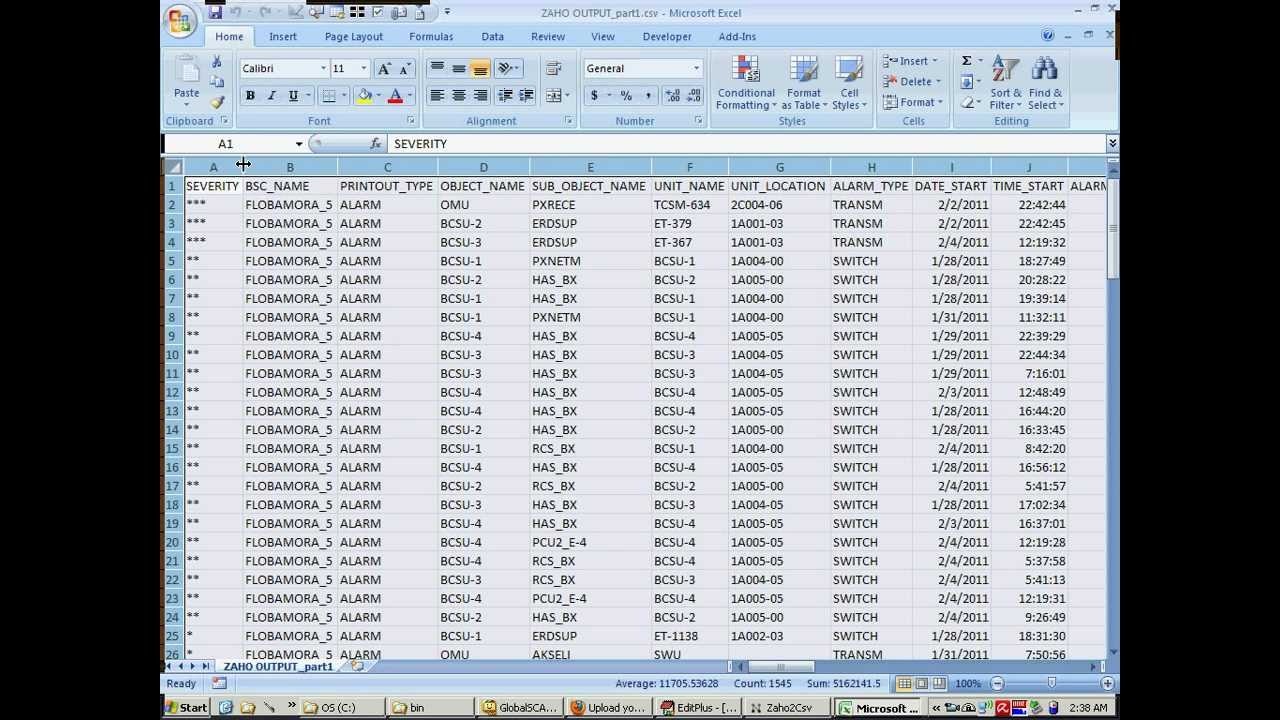1280x720 pixels.
Task: Toggle Bold formatting
Action: (250, 96)
